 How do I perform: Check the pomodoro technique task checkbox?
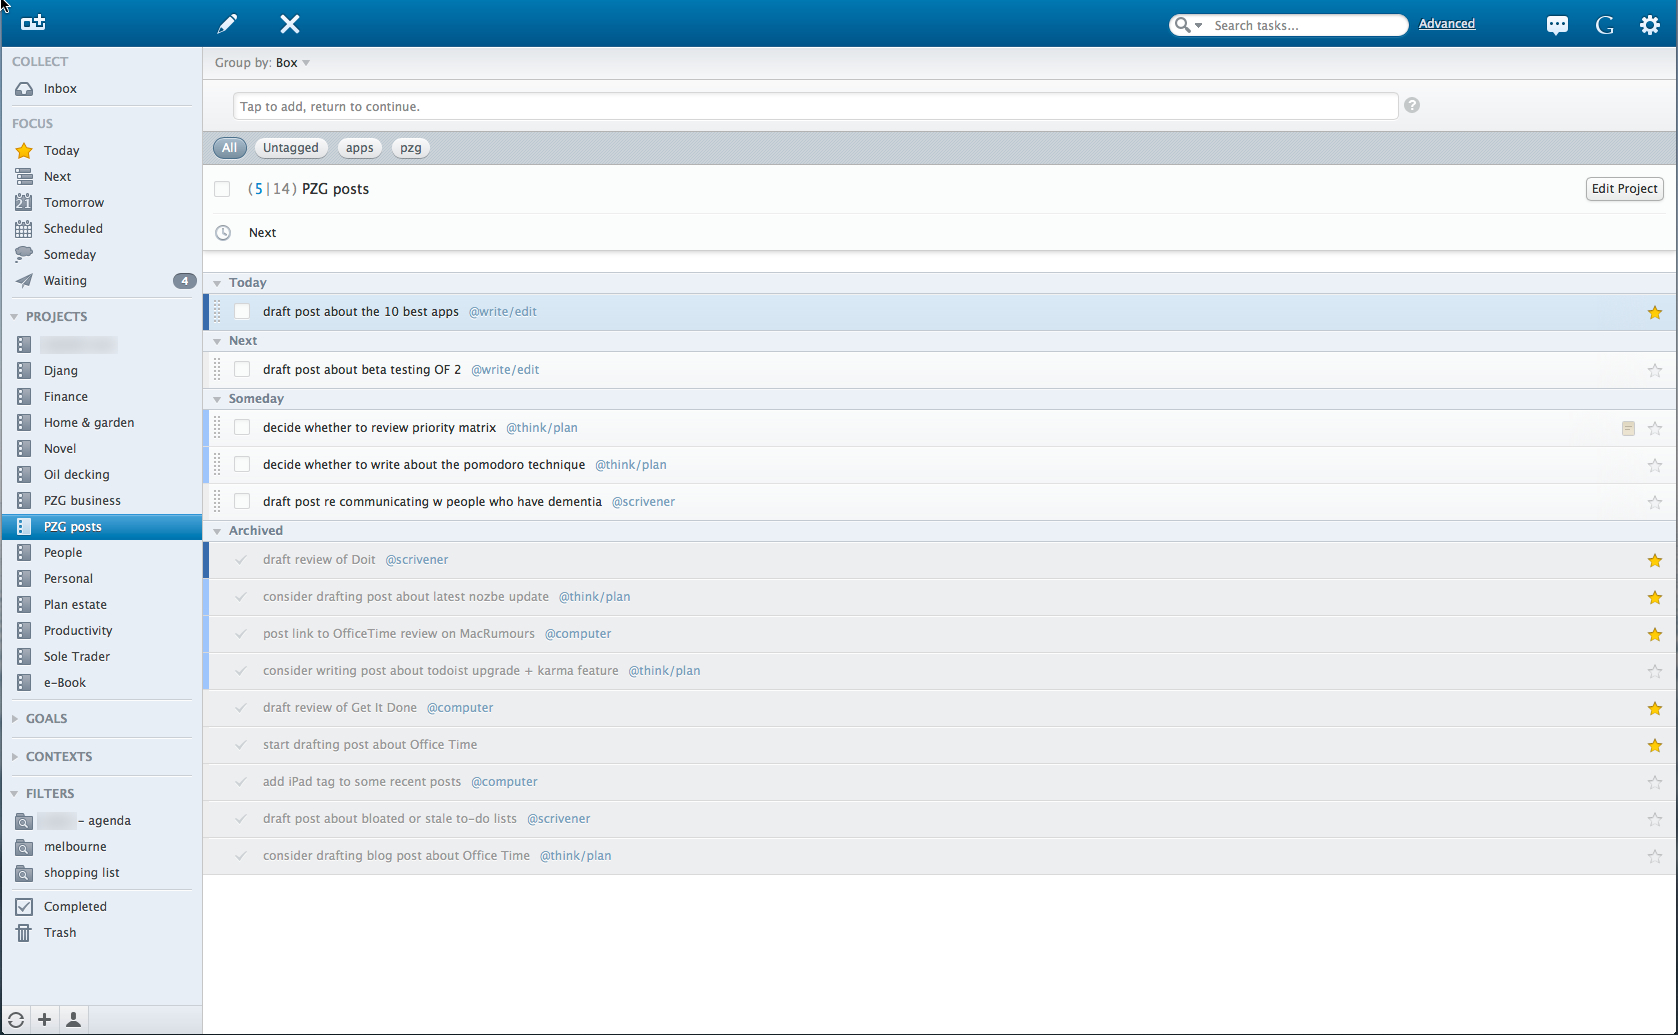click(x=242, y=465)
